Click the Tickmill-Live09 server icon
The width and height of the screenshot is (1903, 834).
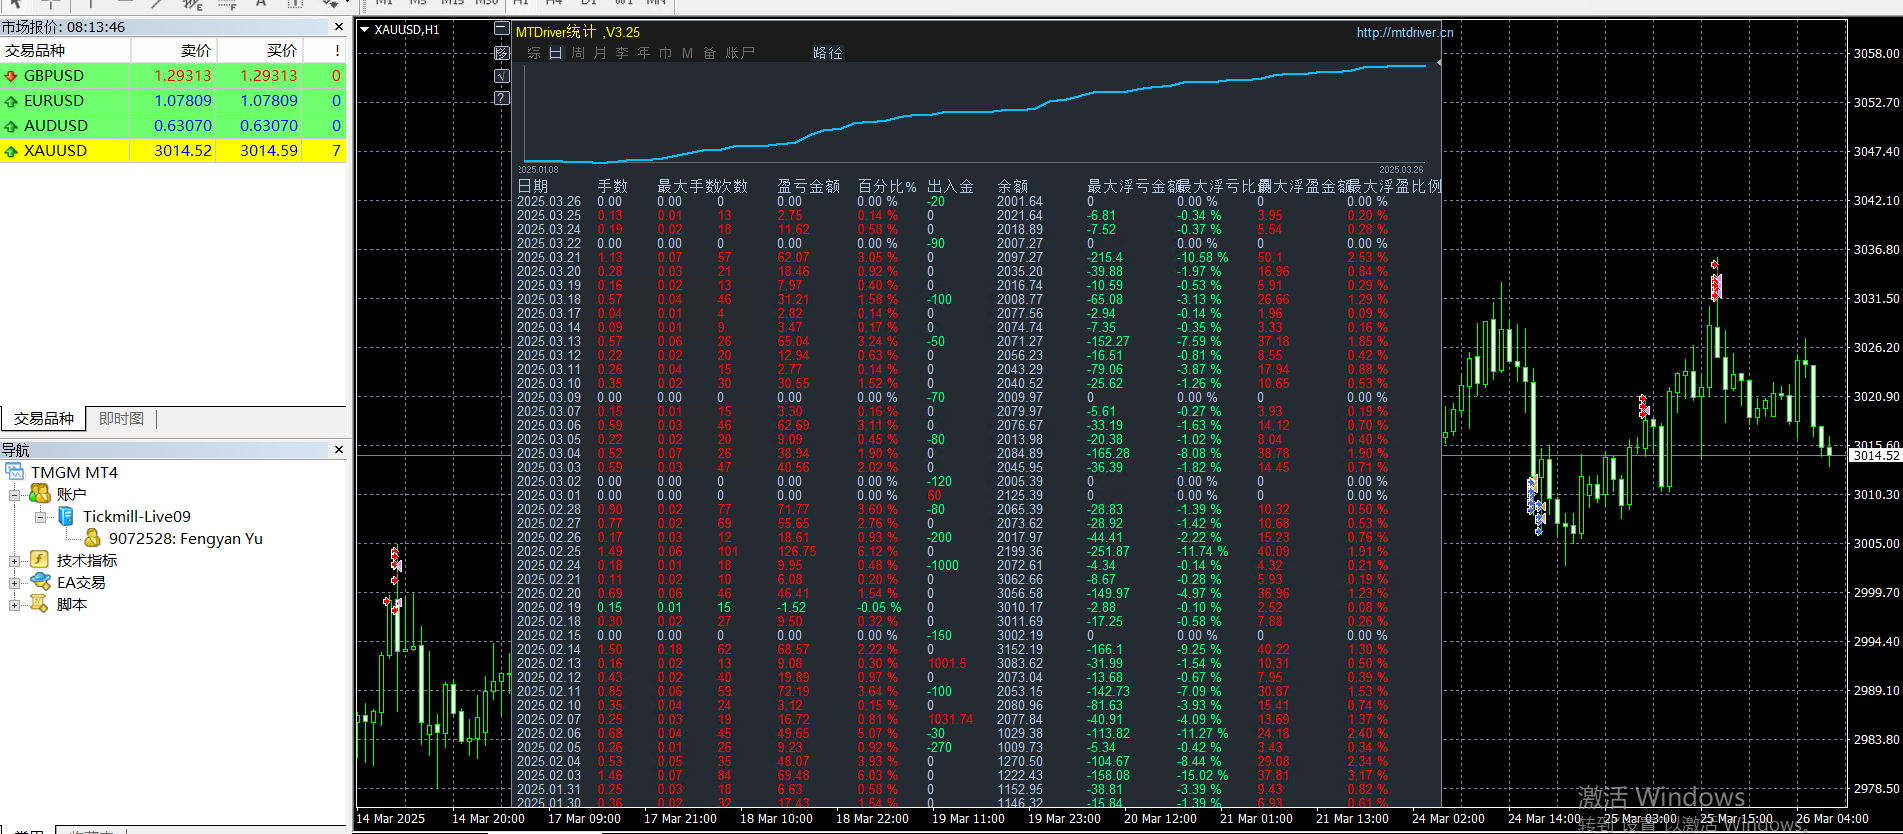click(x=66, y=516)
